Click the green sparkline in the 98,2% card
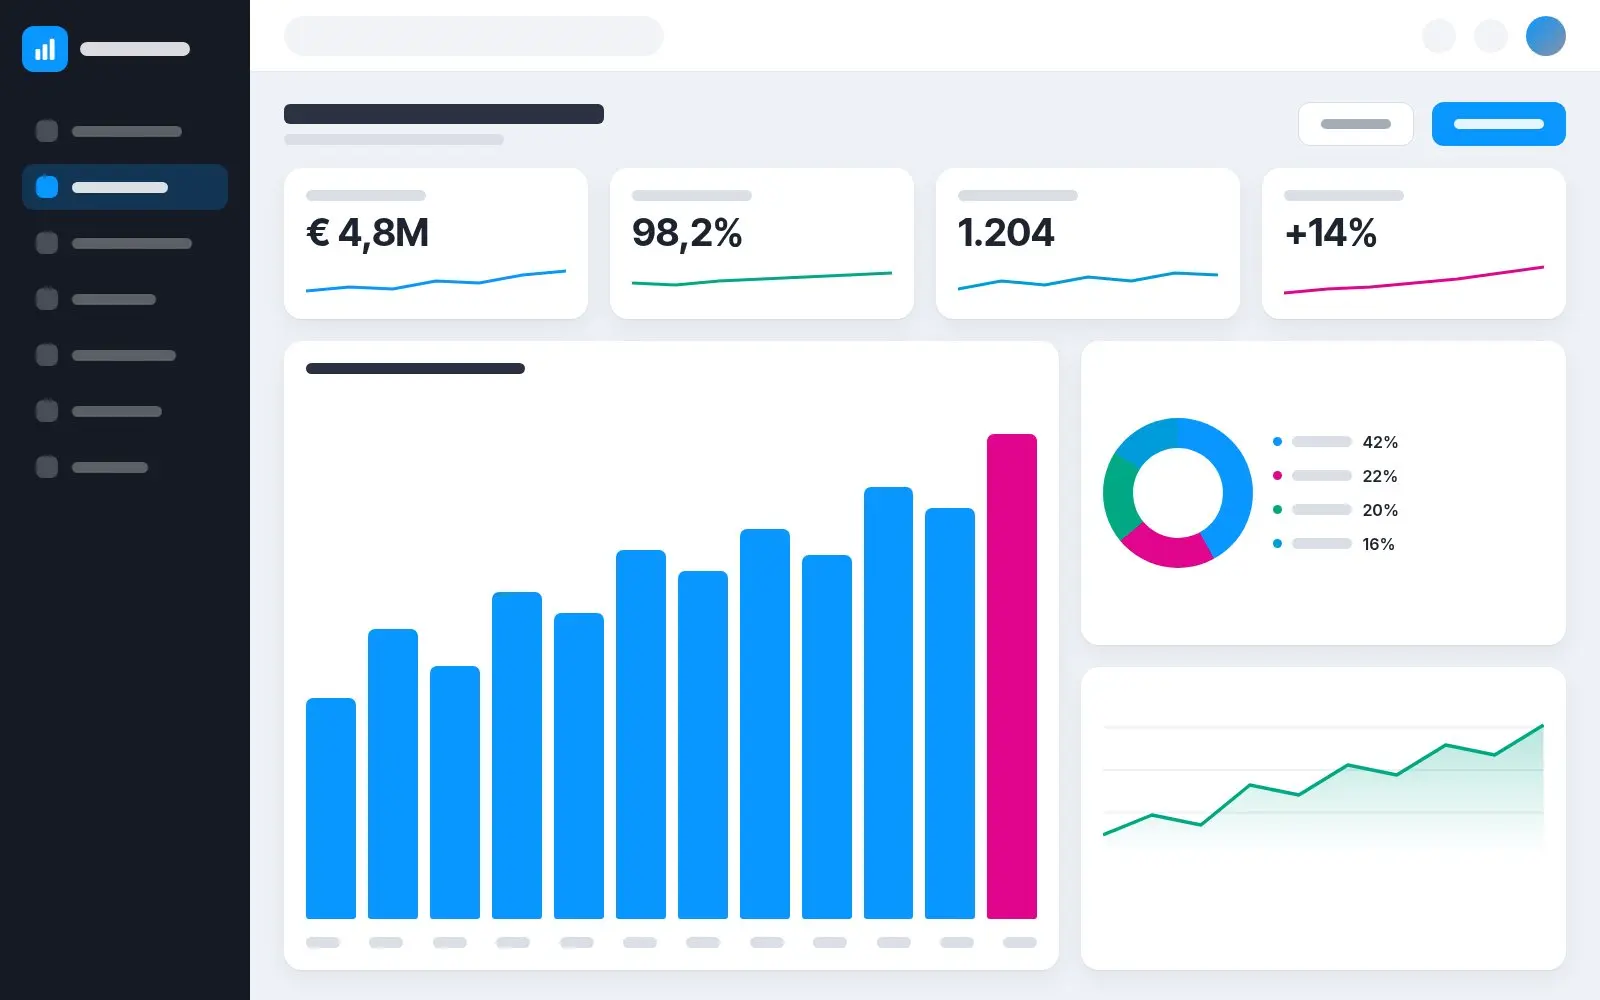This screenshot has width=1600, height=1000. (x=762, y=278)
